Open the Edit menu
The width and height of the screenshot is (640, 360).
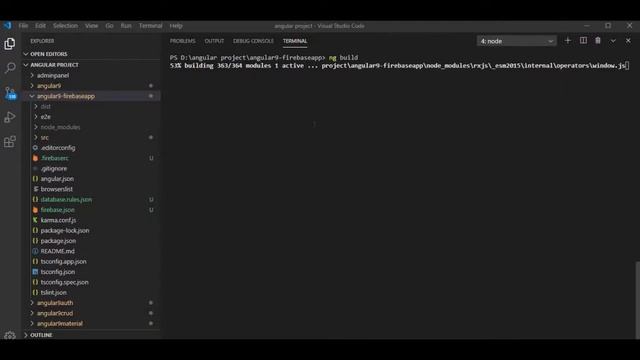40,26
